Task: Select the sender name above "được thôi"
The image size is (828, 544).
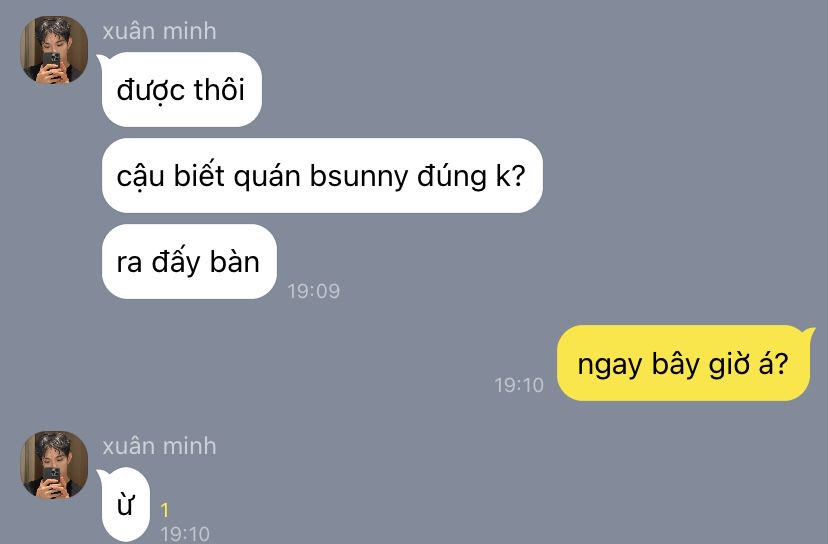Action: pos(159,31)
